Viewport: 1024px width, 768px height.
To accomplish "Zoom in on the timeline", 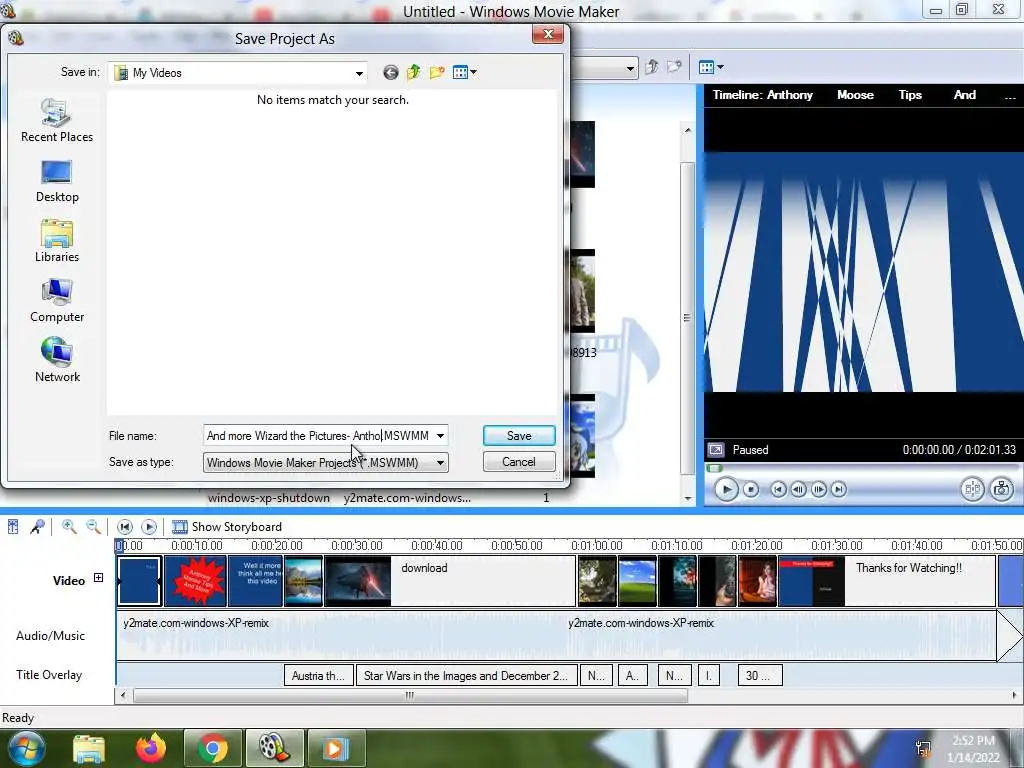I will [x=69, y=526].
